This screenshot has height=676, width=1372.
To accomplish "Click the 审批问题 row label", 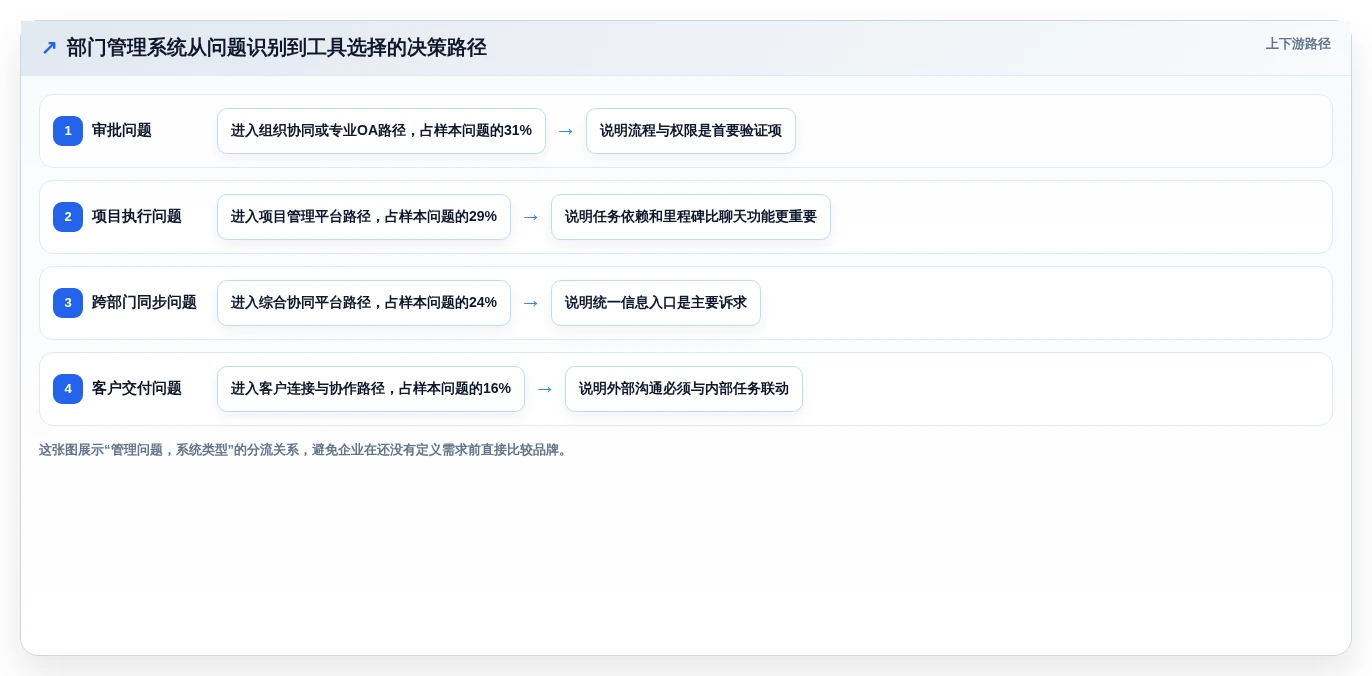I will click(x=122, y=131).
